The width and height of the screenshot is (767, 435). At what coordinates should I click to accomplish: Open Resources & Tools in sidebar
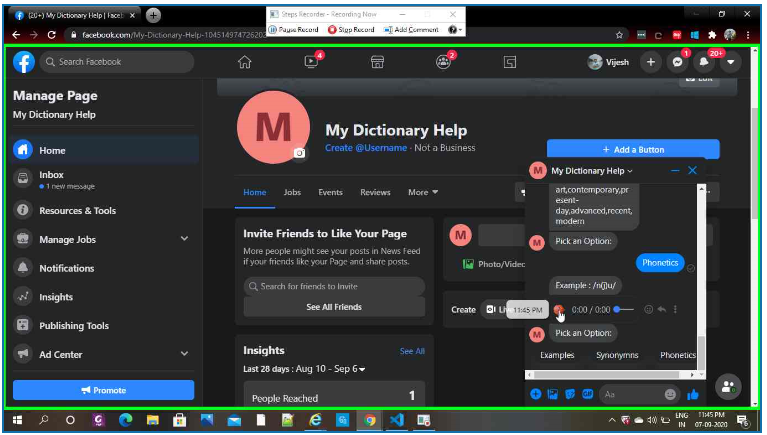click(x=104, y=210)
